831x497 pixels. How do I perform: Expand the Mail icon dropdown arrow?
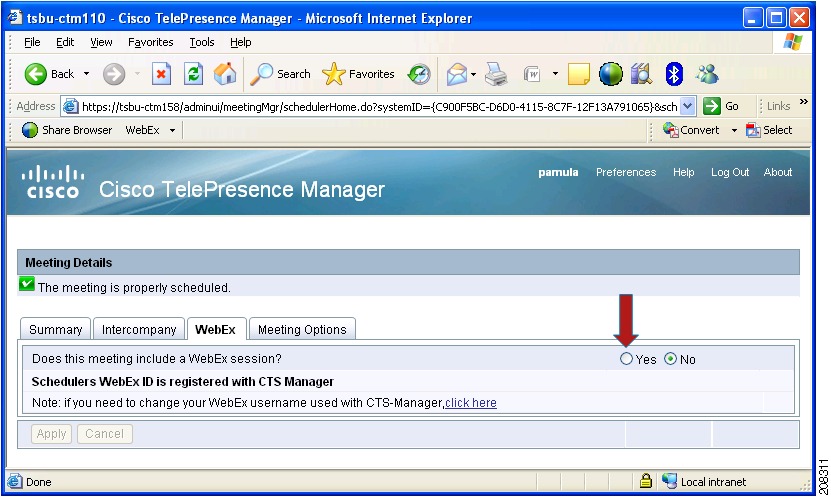tap(473, 74)
